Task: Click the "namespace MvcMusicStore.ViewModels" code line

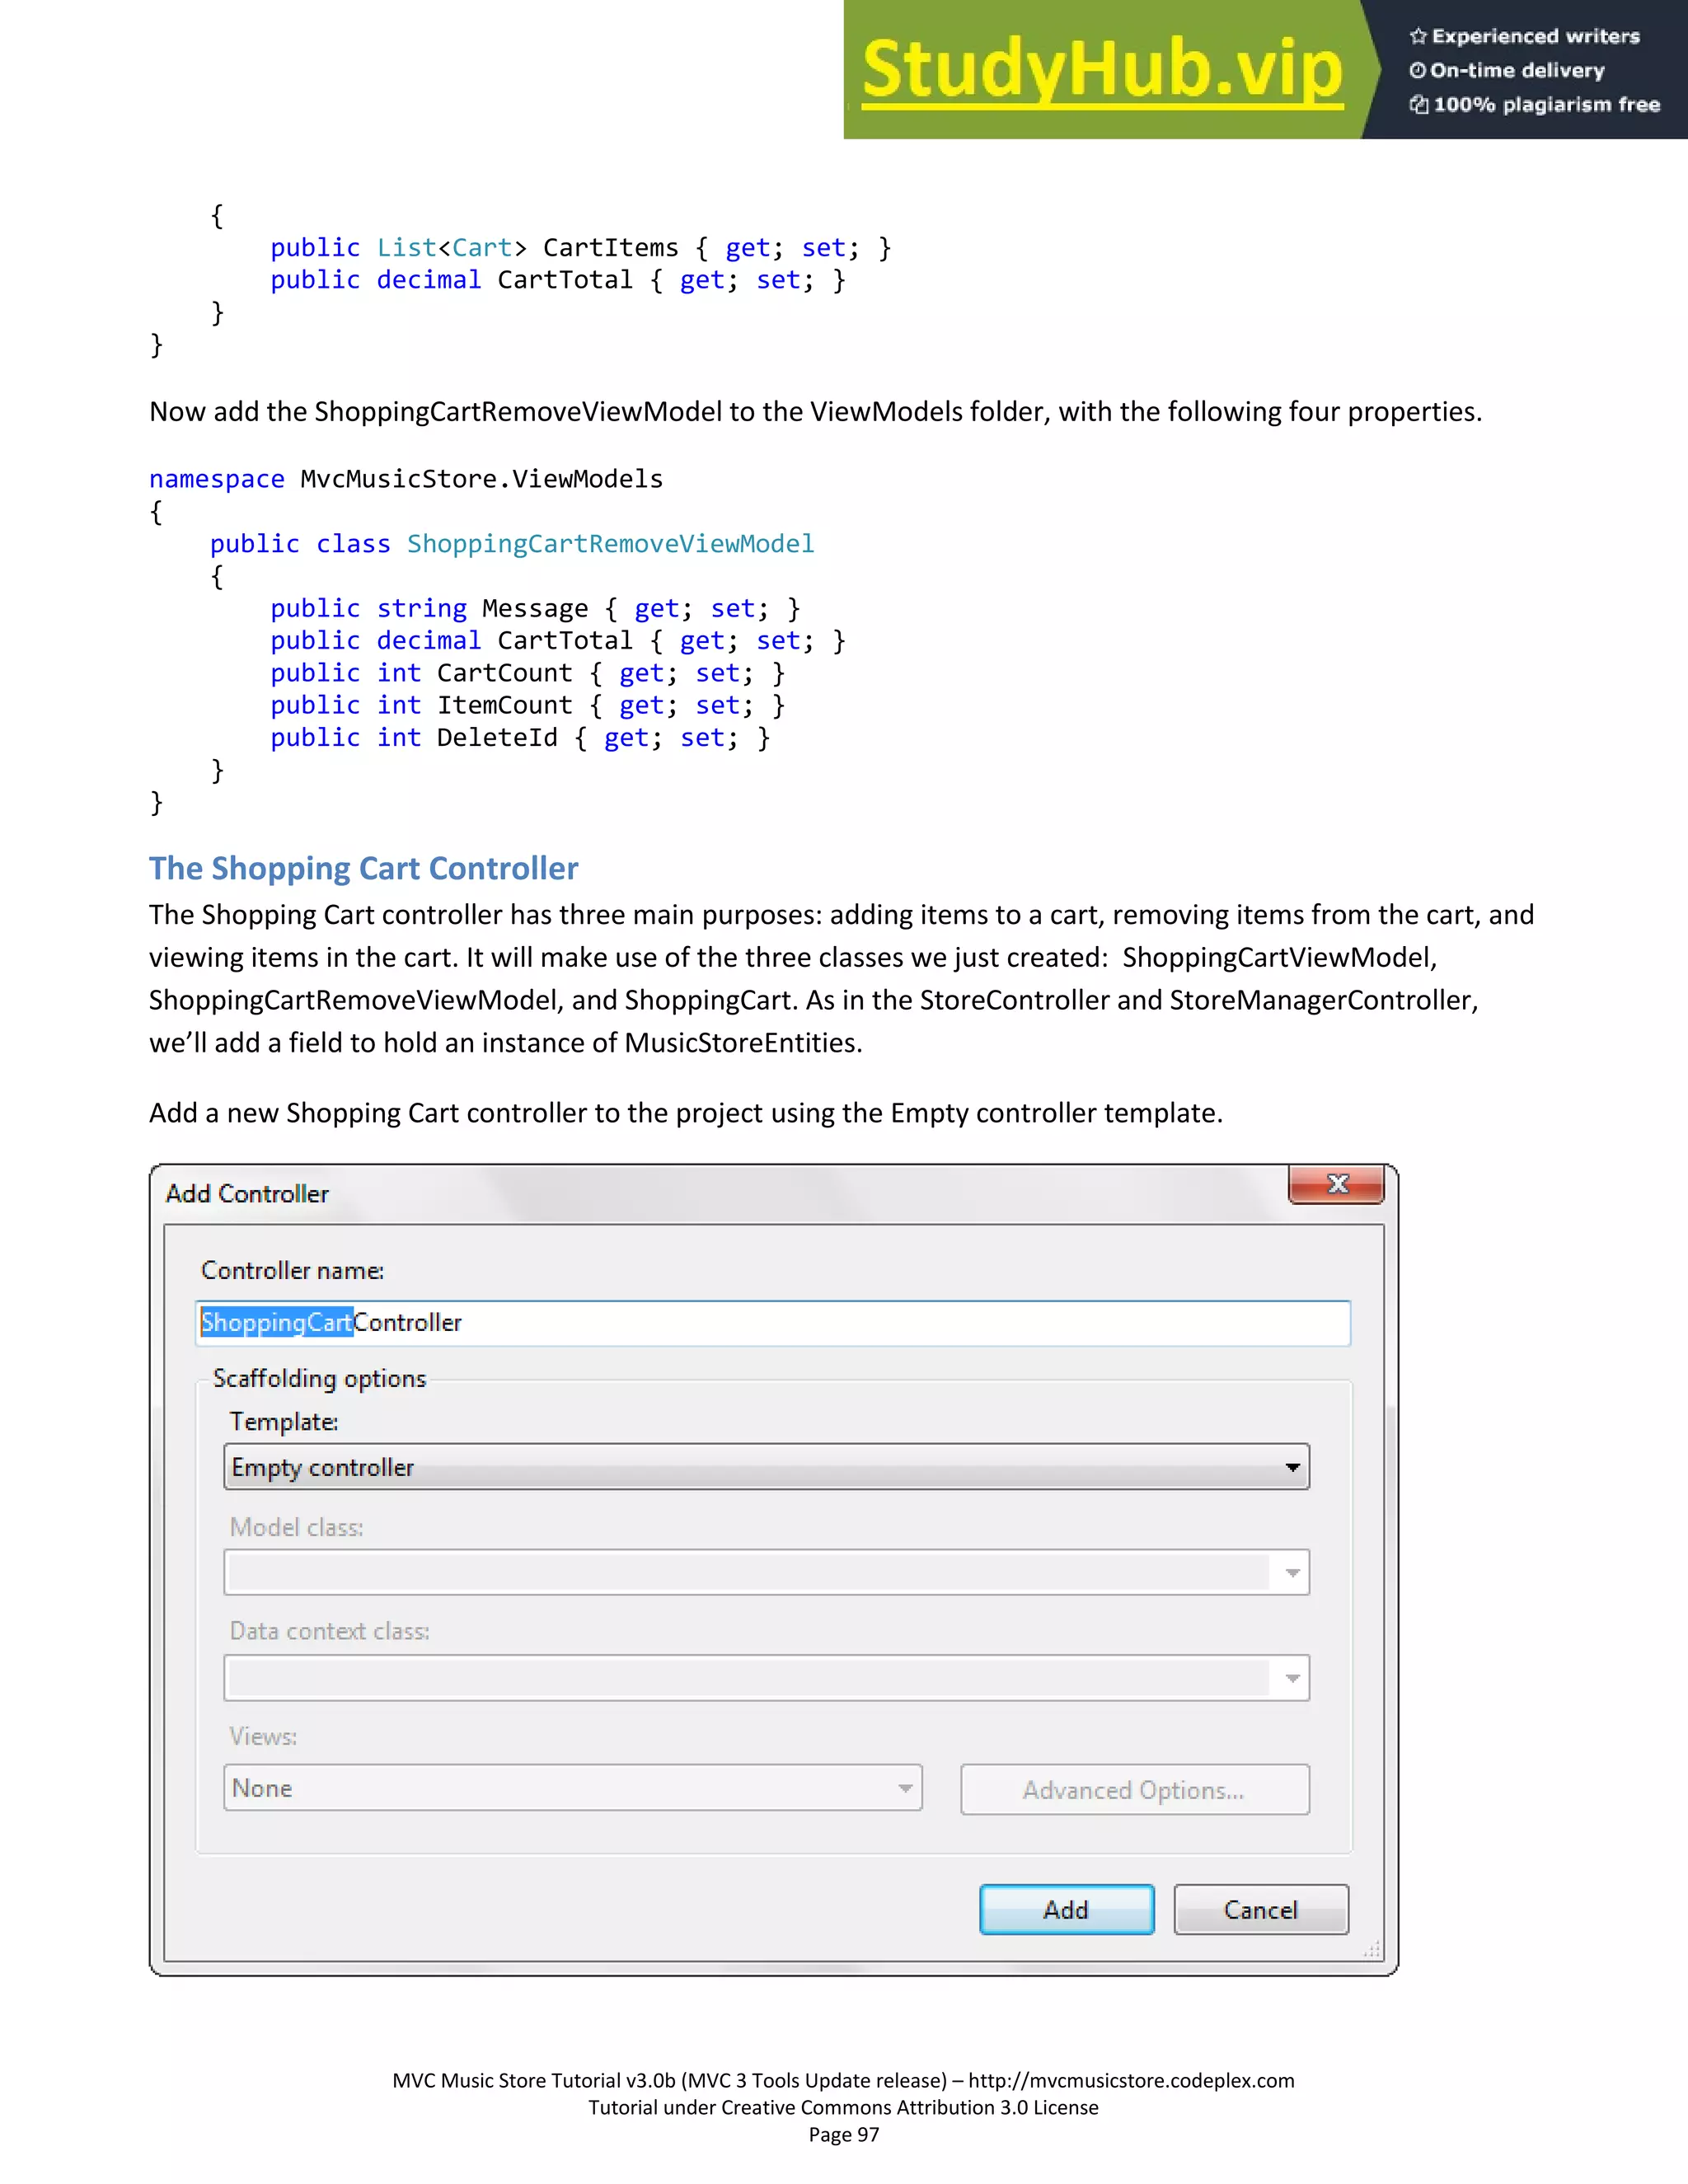Action: (x=406, y=480)
